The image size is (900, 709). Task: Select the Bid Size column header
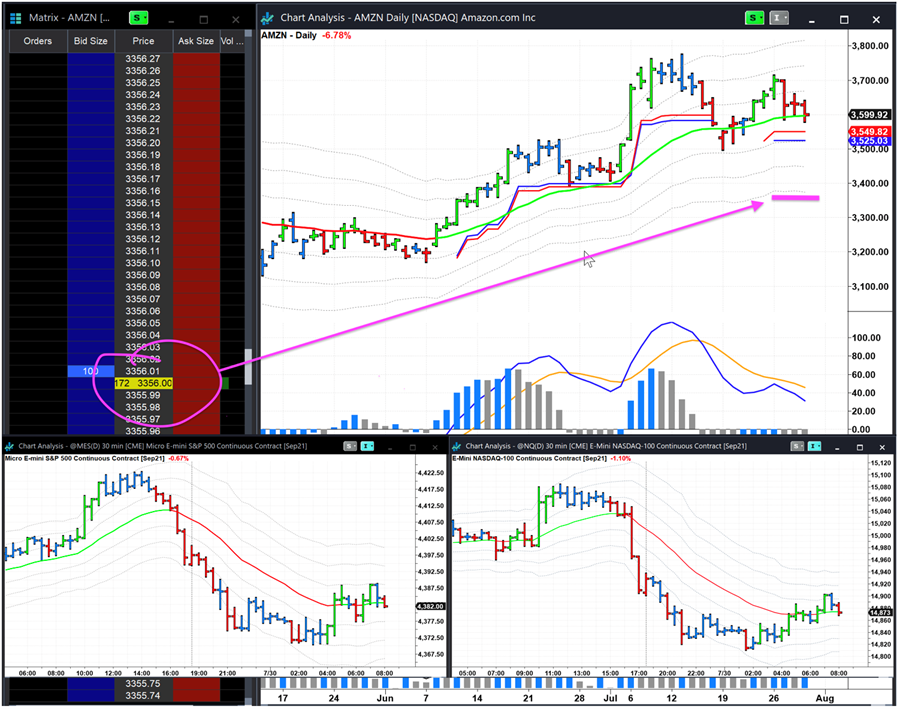click(x=91, y=41)
